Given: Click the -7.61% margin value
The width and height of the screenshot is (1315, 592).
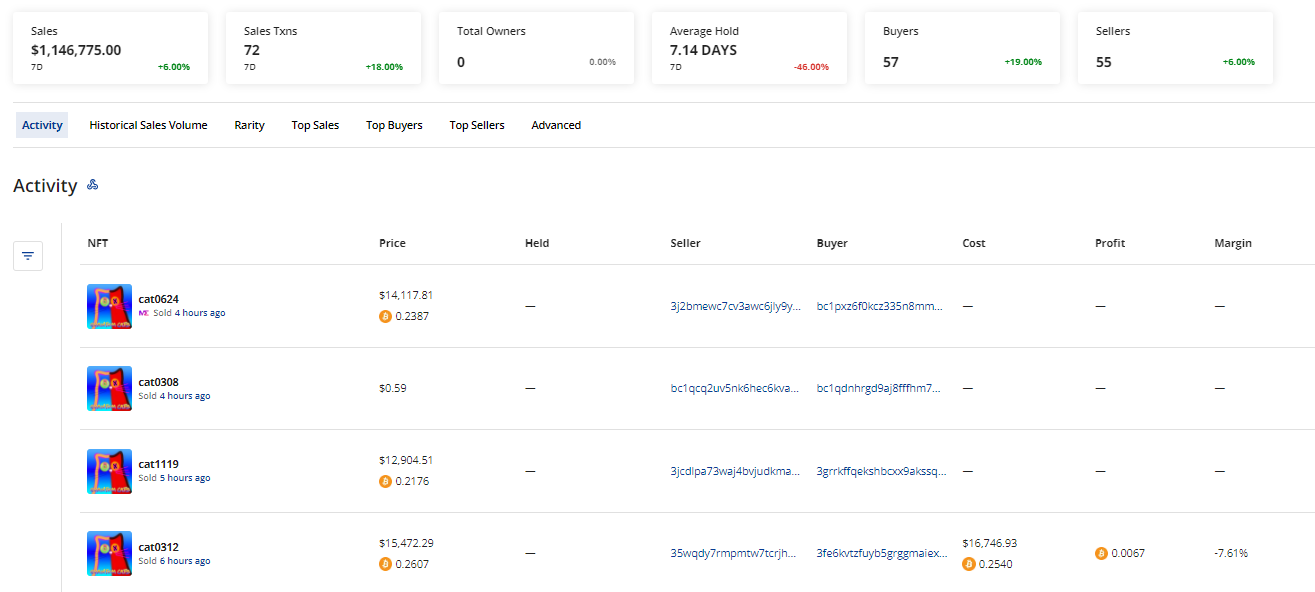Looking at the screenshot, I should pyautogui.click(x=1231, y=553).
